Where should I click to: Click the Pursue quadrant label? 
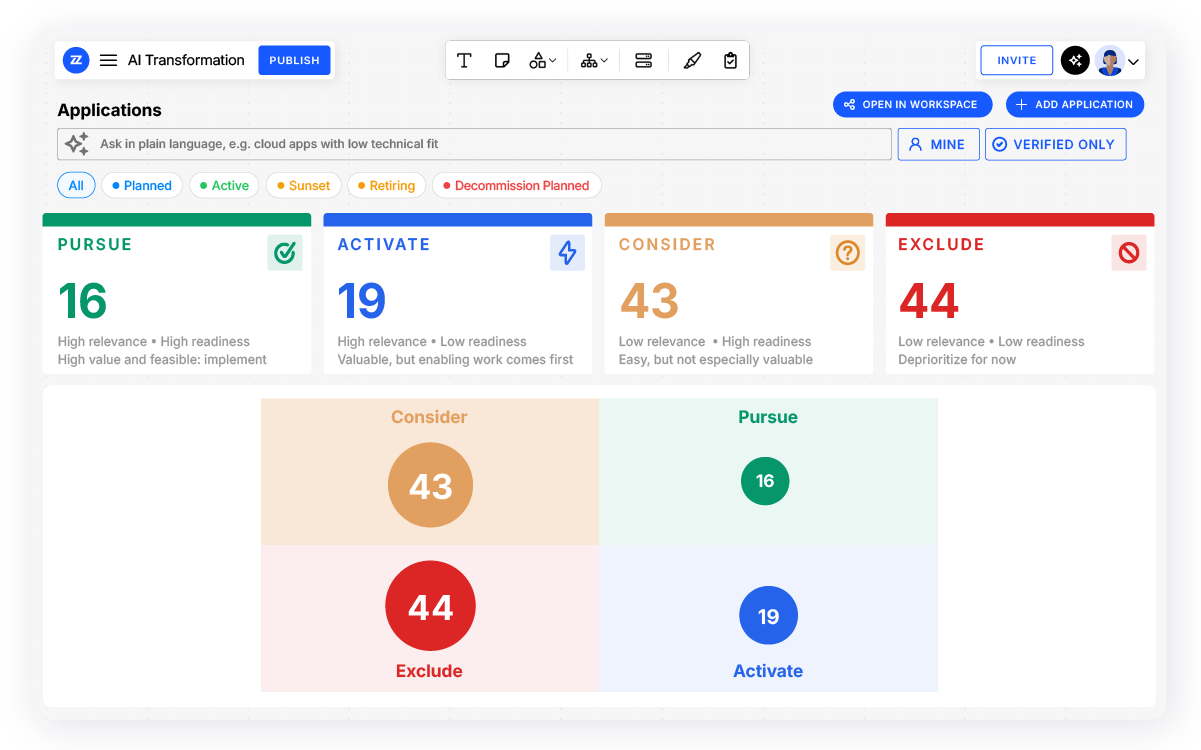[x=768, y=417]
